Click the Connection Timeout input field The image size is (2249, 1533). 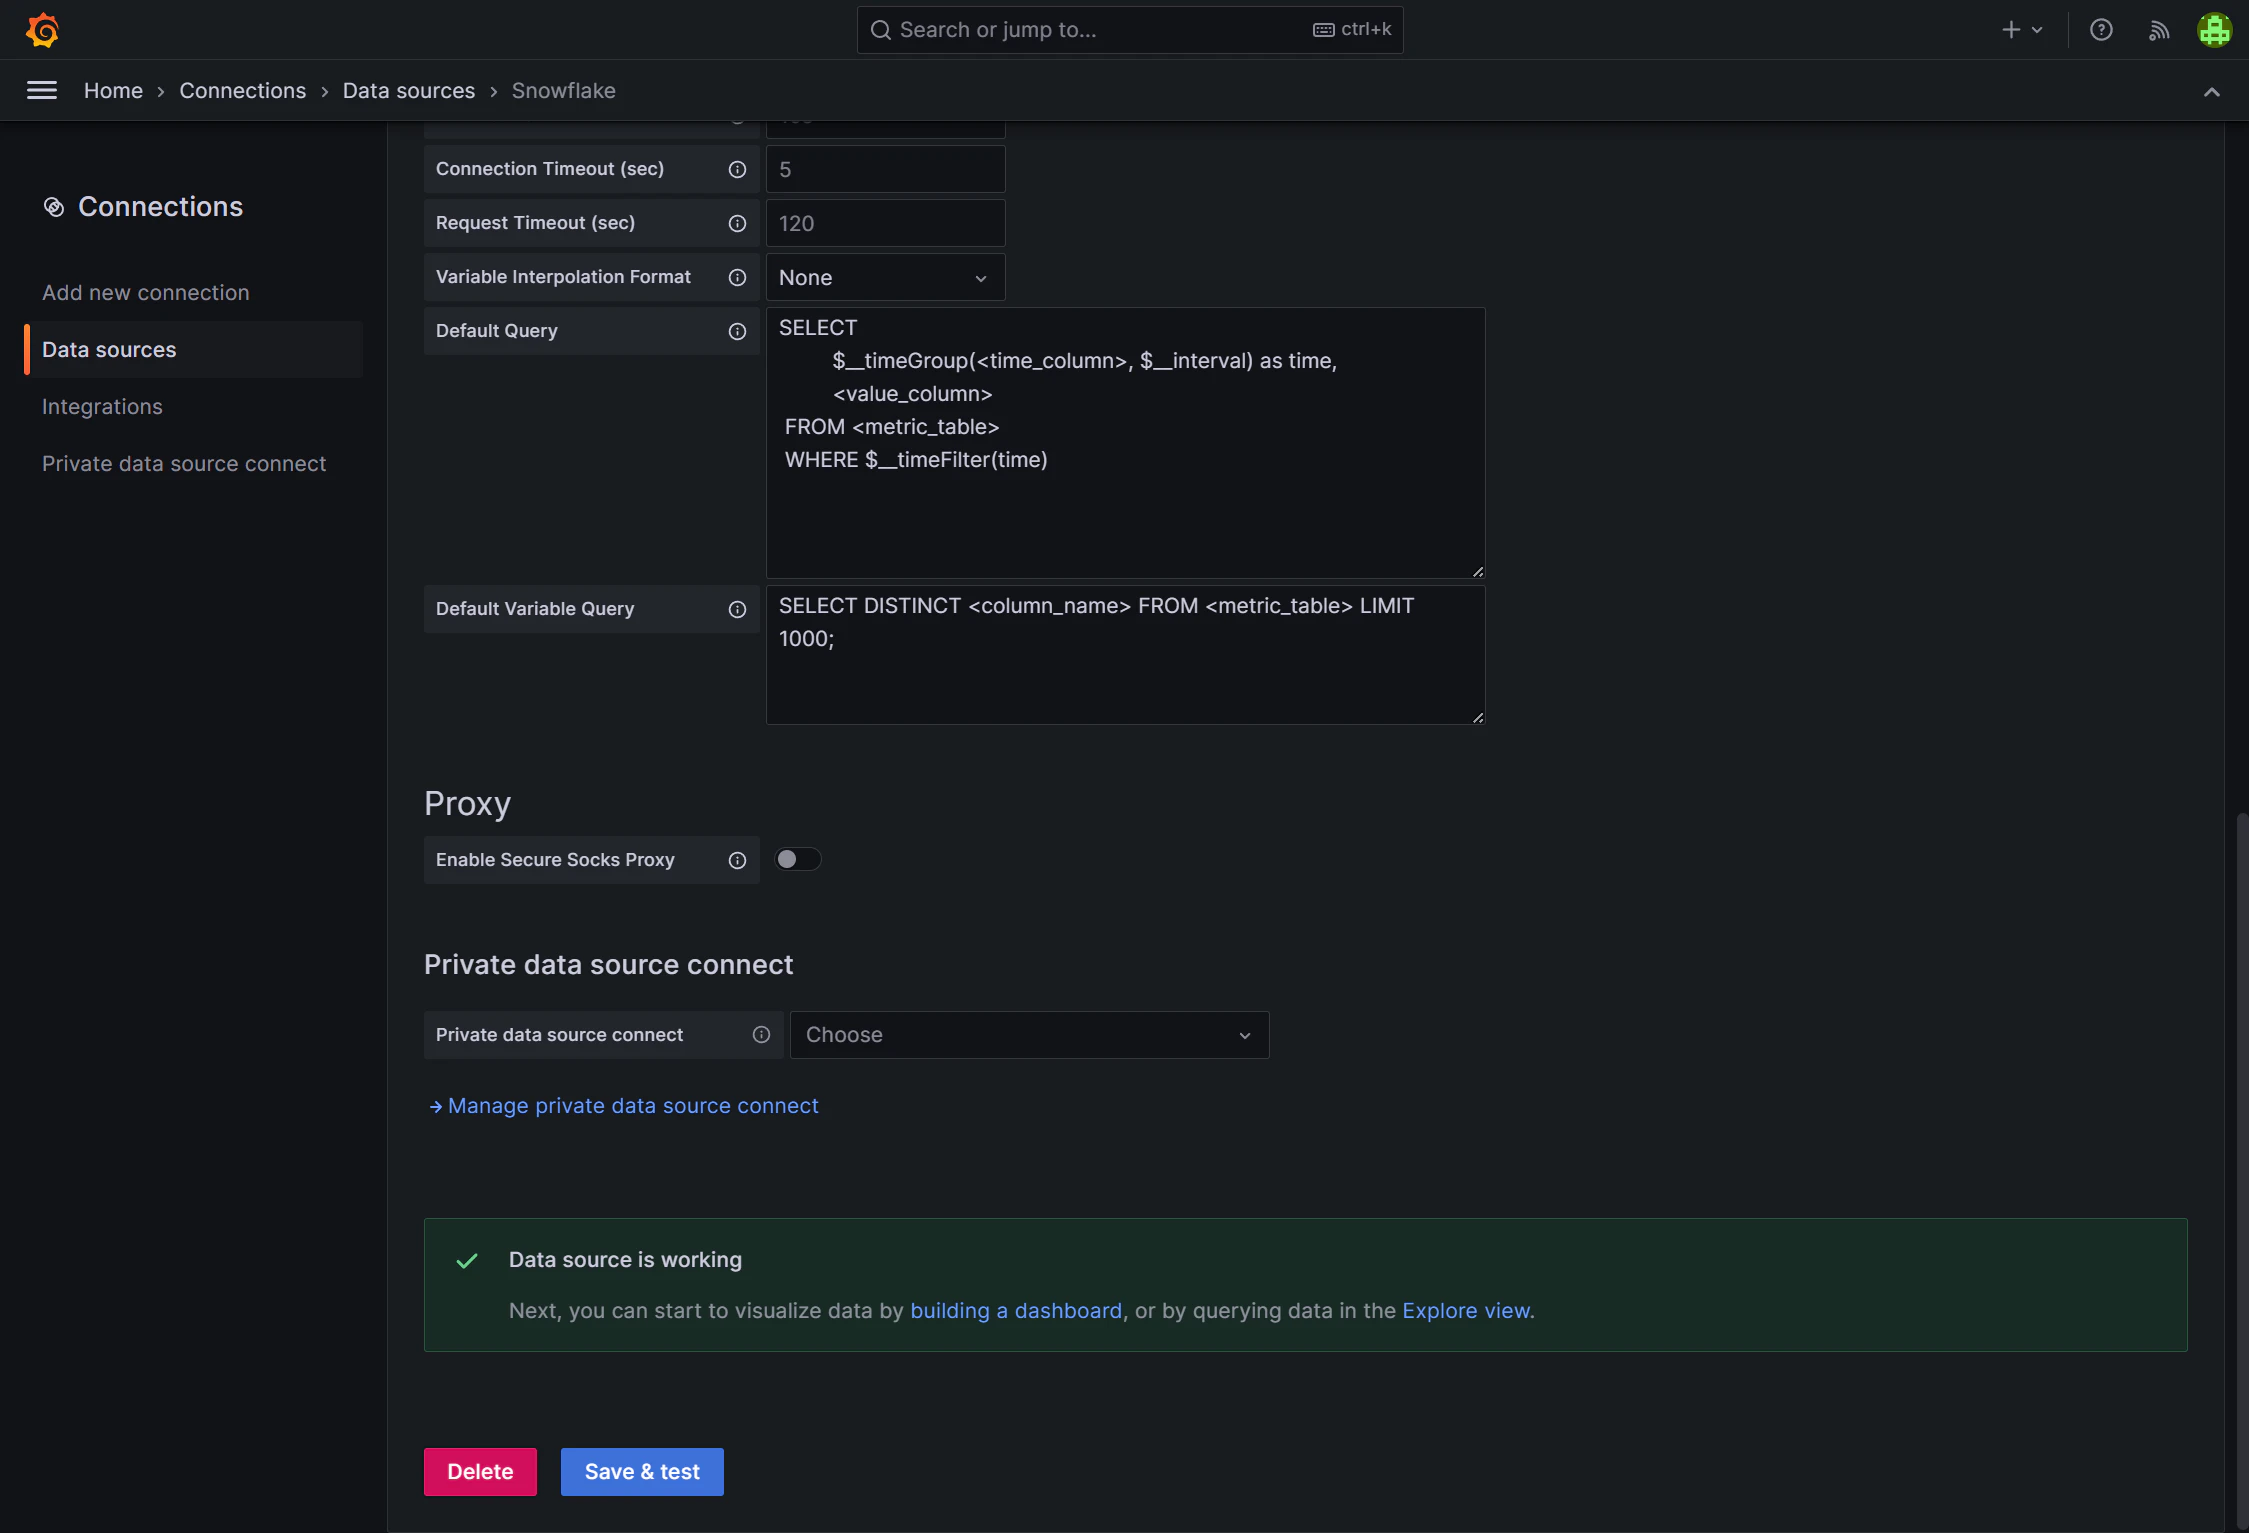[885, 169]
